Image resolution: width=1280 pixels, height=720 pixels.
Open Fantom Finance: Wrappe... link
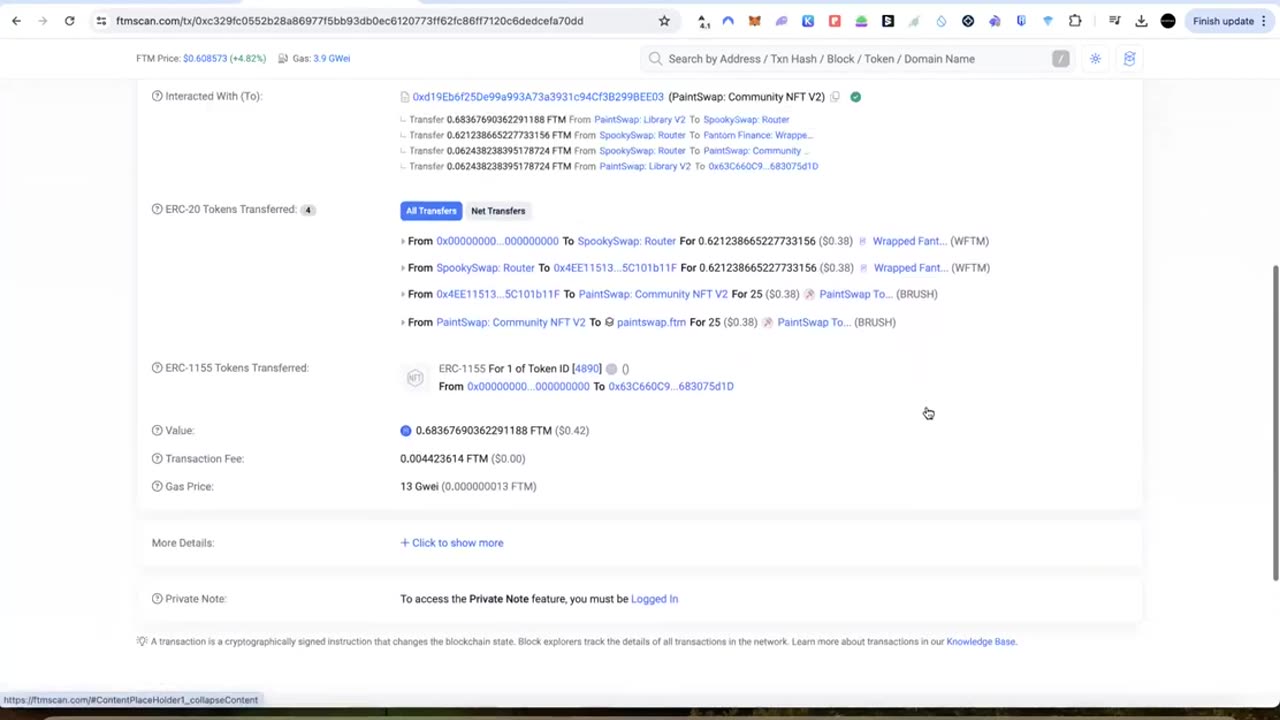757,135
